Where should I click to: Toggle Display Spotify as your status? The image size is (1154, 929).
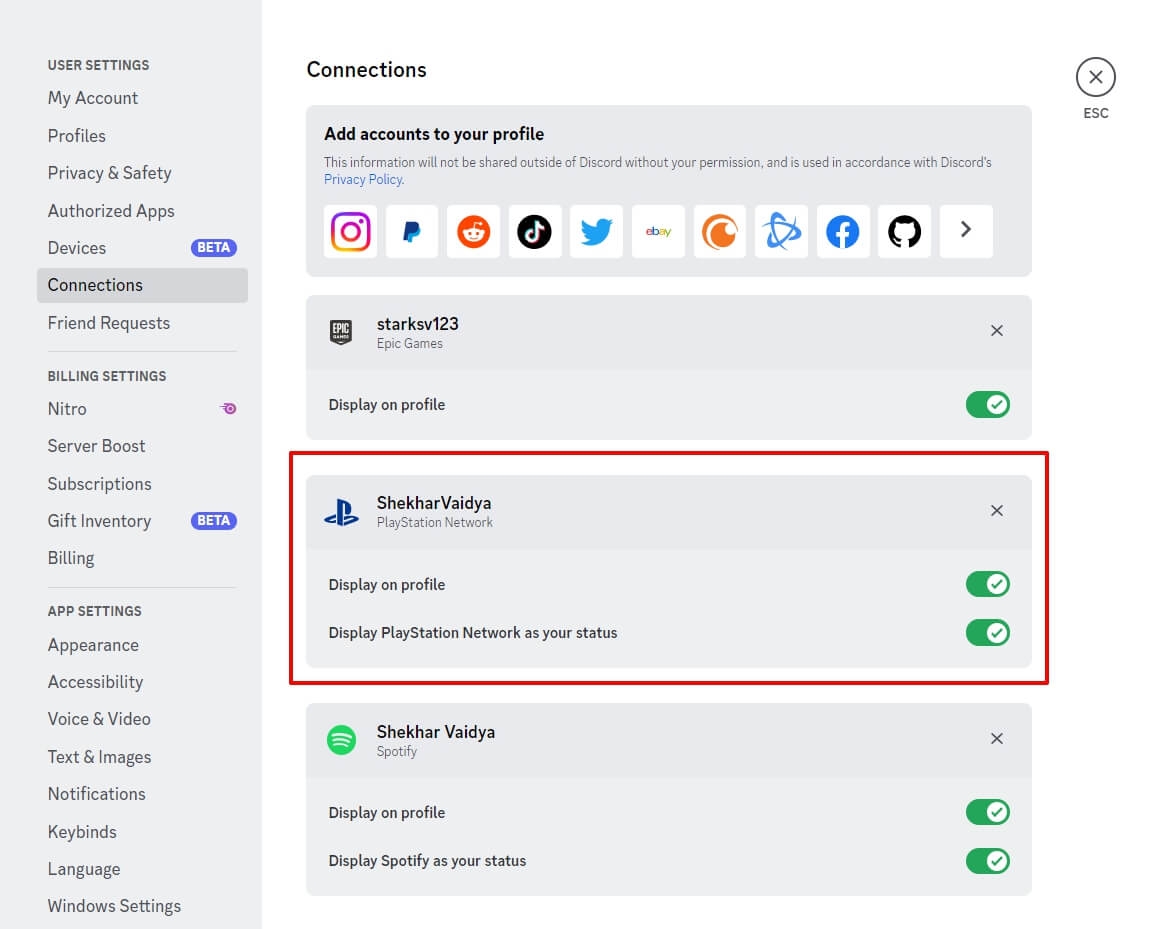pos(988,861)
